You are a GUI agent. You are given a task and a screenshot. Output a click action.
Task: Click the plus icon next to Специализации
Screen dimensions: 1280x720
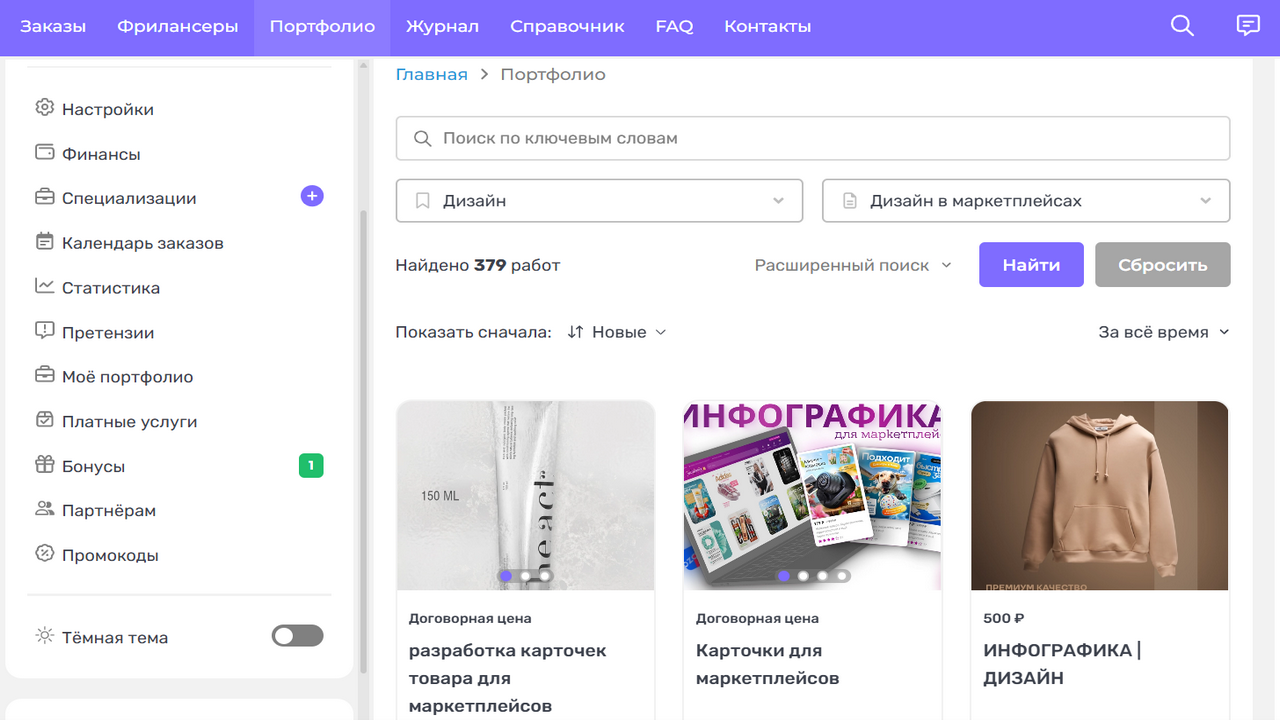[x=312, y=196]
